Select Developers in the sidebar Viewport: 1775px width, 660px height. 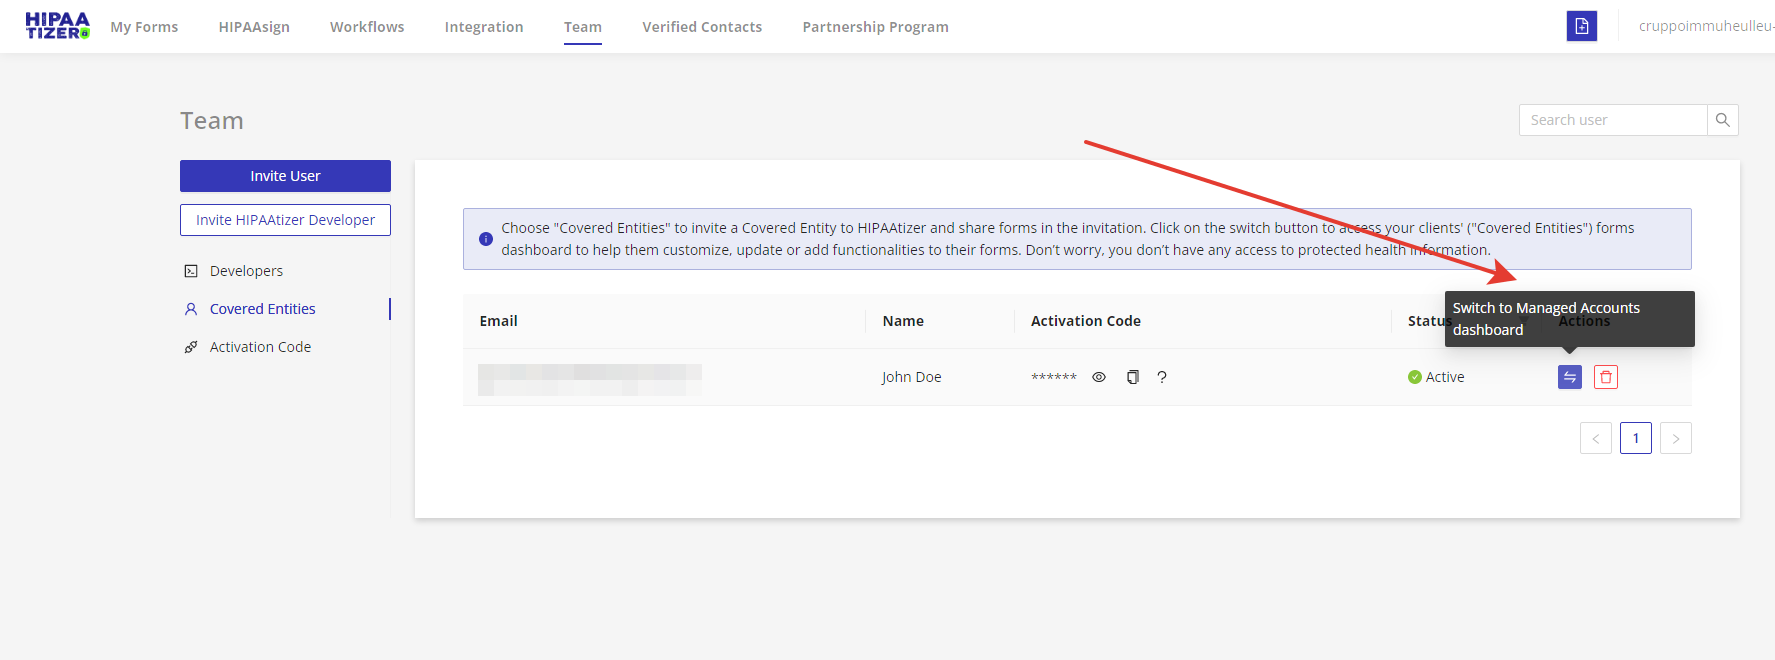point(246,271)
